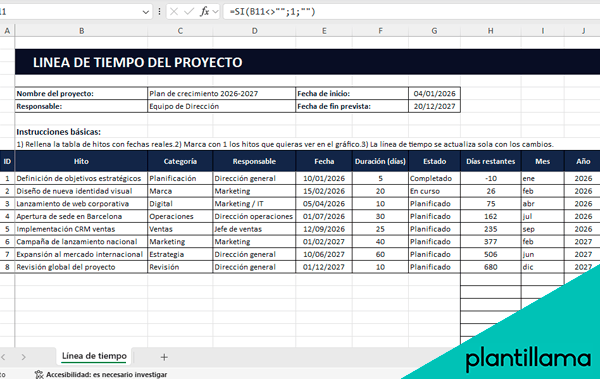Click previous sheet navigation arrow
The image size is (600, 379).
pyautogui.click(x=3, y=357)
